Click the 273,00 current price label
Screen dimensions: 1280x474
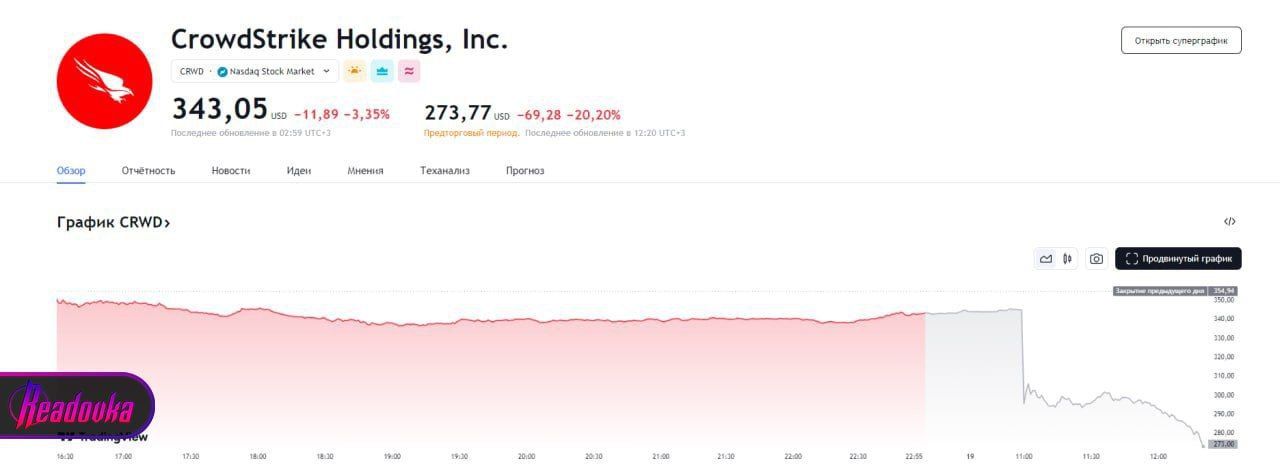point(1224,444)
